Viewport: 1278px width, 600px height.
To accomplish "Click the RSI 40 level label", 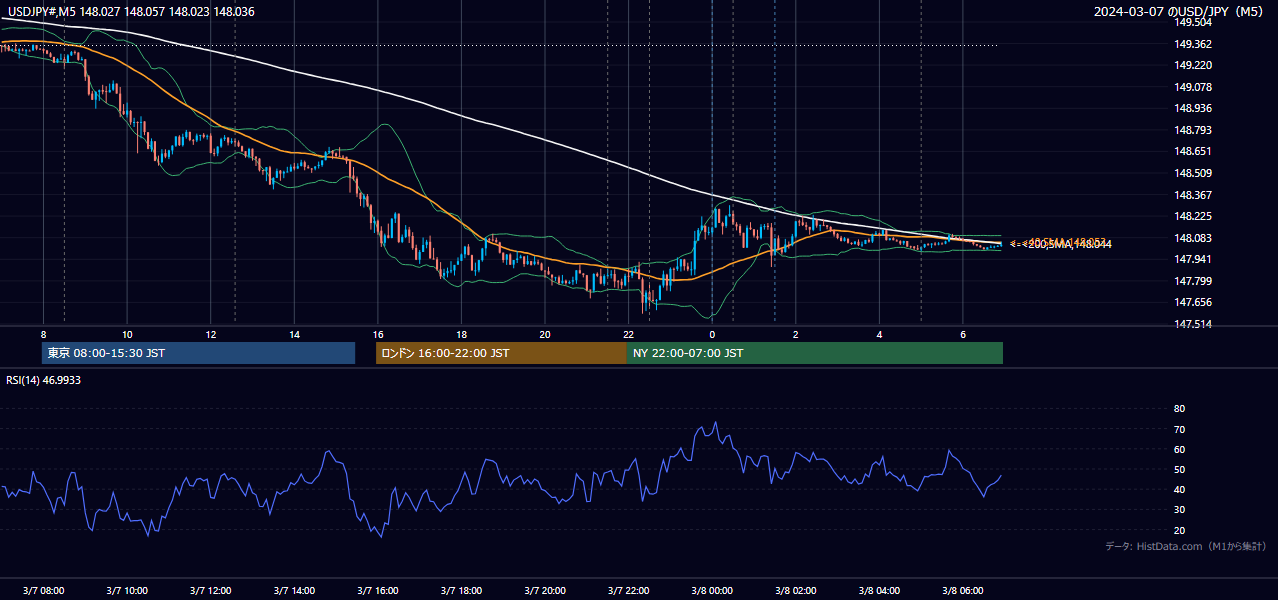I will 1180,489.
